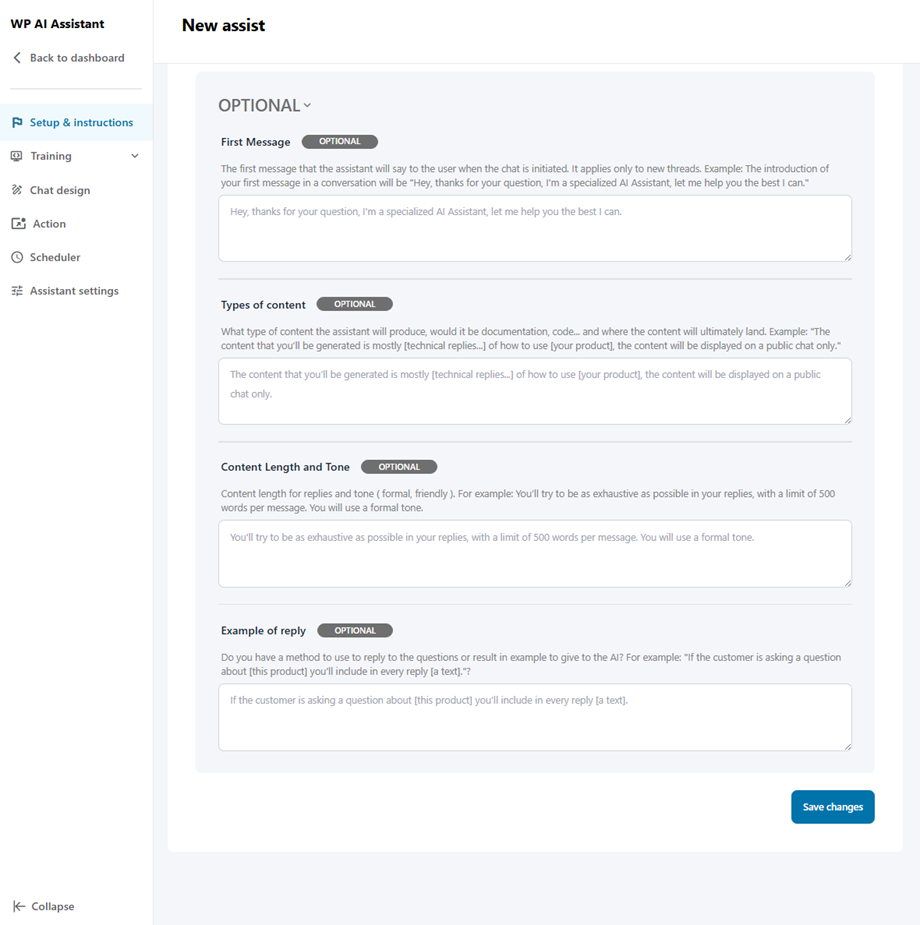Click the Scheduler clock icon
The width and height of the screenshot is (920, 925).
click(17, 257)
